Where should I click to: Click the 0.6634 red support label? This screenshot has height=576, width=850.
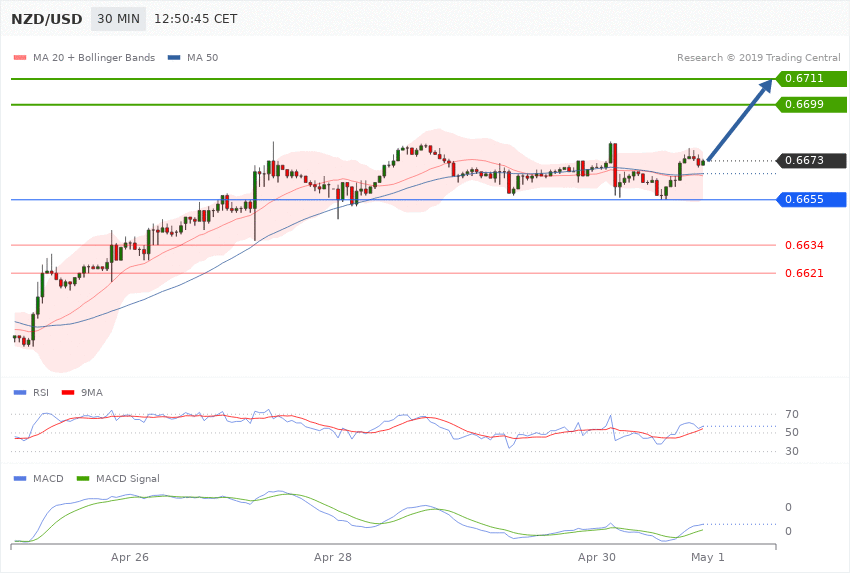click(x=804, y=245)
